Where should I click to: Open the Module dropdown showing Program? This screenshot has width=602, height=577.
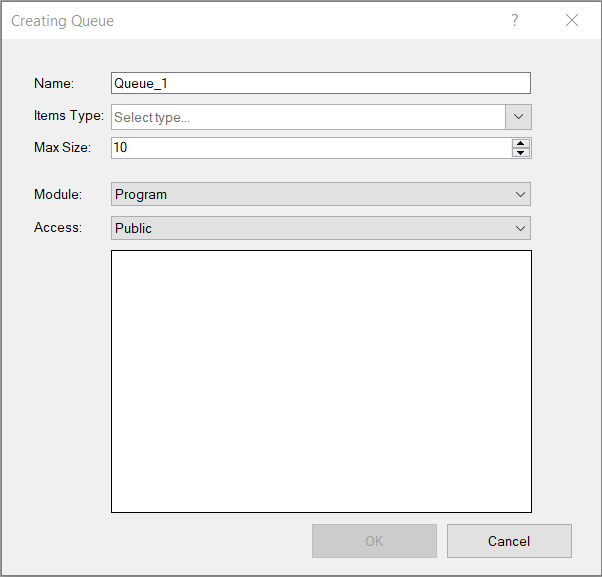(310, 194)
